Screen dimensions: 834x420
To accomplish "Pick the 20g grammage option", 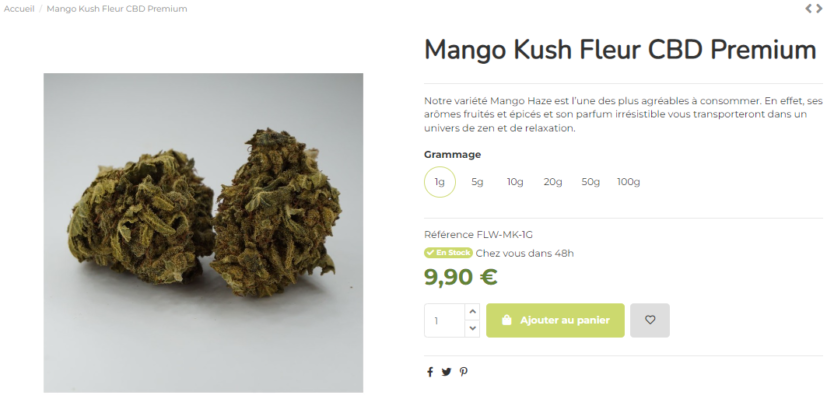I will 553,182.
